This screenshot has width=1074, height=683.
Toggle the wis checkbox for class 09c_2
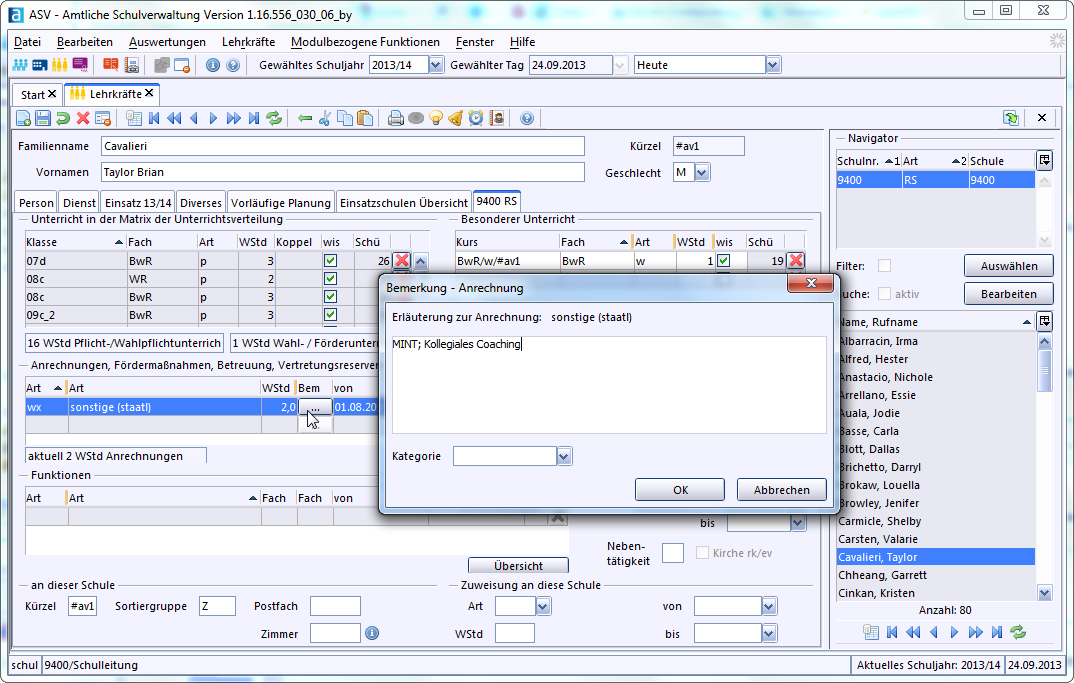click(x=330, y=314)
